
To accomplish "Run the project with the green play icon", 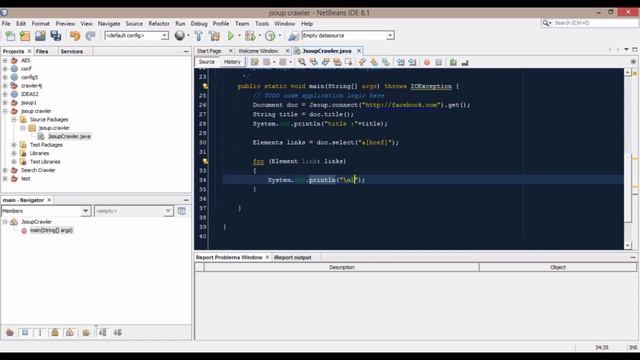I will 231,36.
